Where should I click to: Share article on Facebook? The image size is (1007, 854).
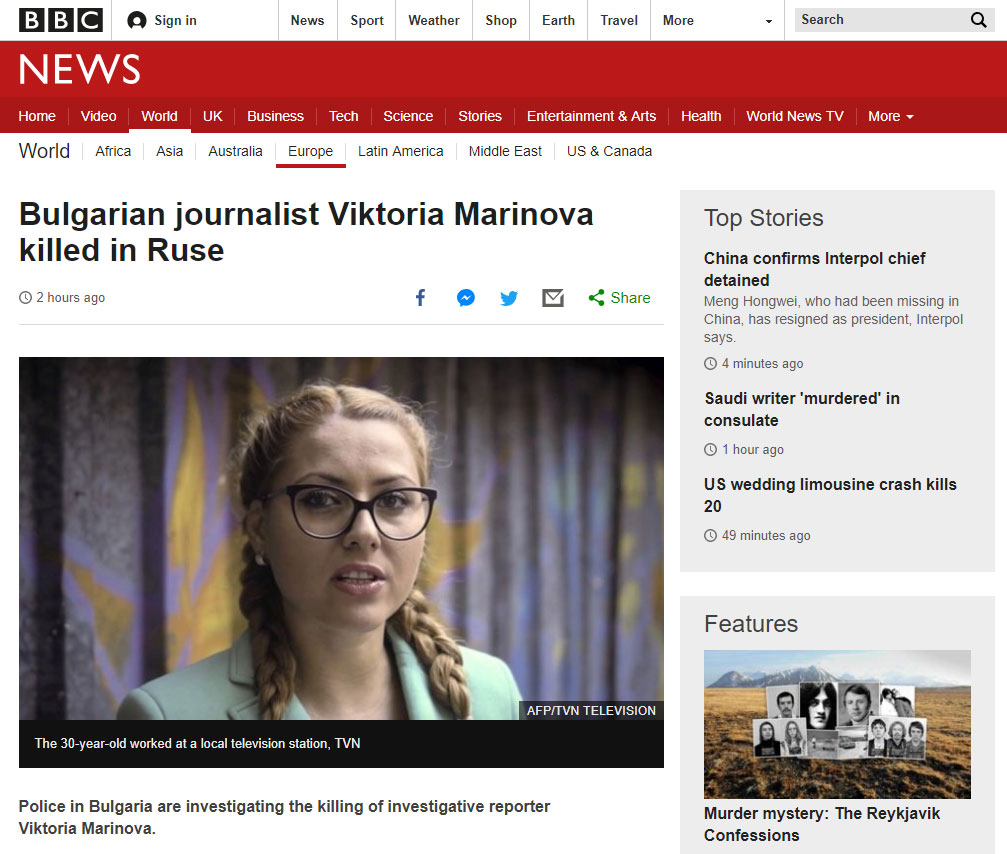tap(420, 298)
